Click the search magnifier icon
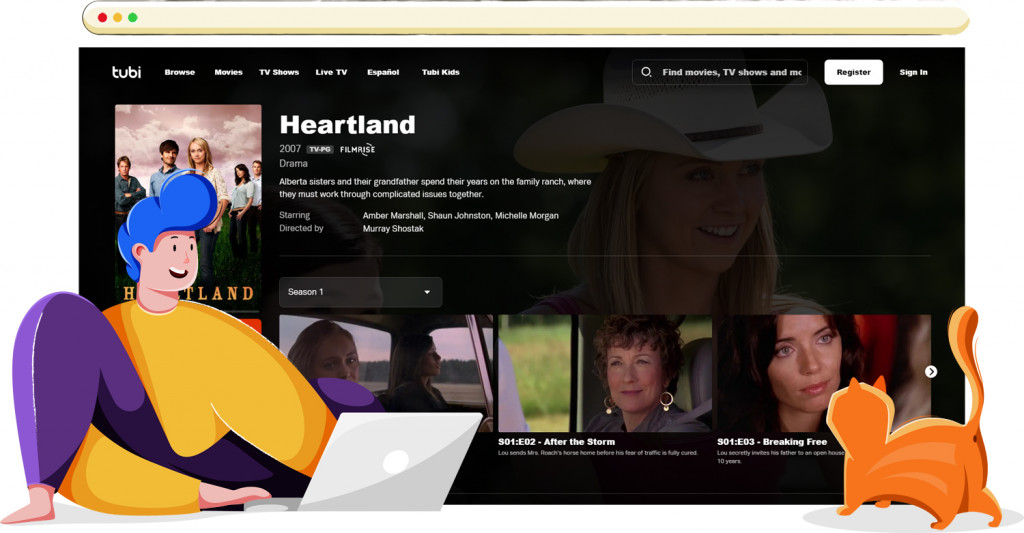1024x533 pixels. [646, 72]
